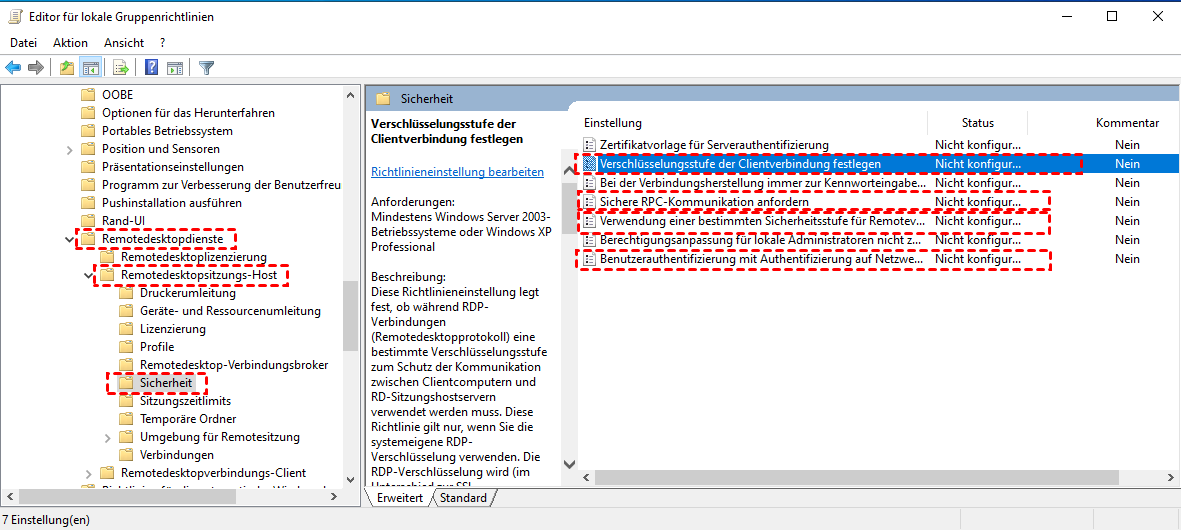Click tree pane scroll up arrow
The image size is (1181, 530).
350,95
